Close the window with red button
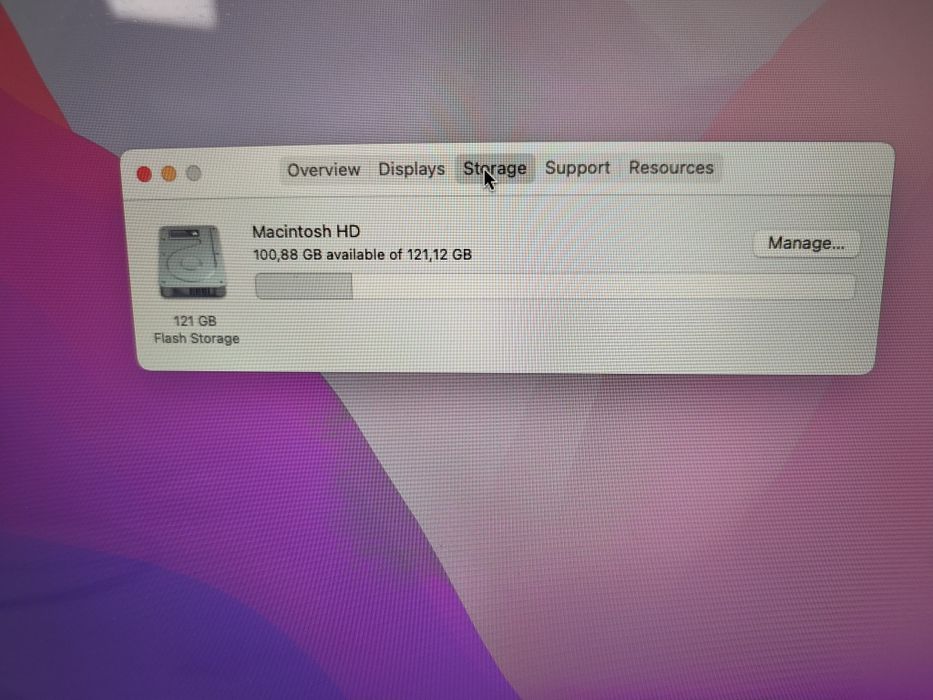Screen dimensions: 933x700 point(144,174)
